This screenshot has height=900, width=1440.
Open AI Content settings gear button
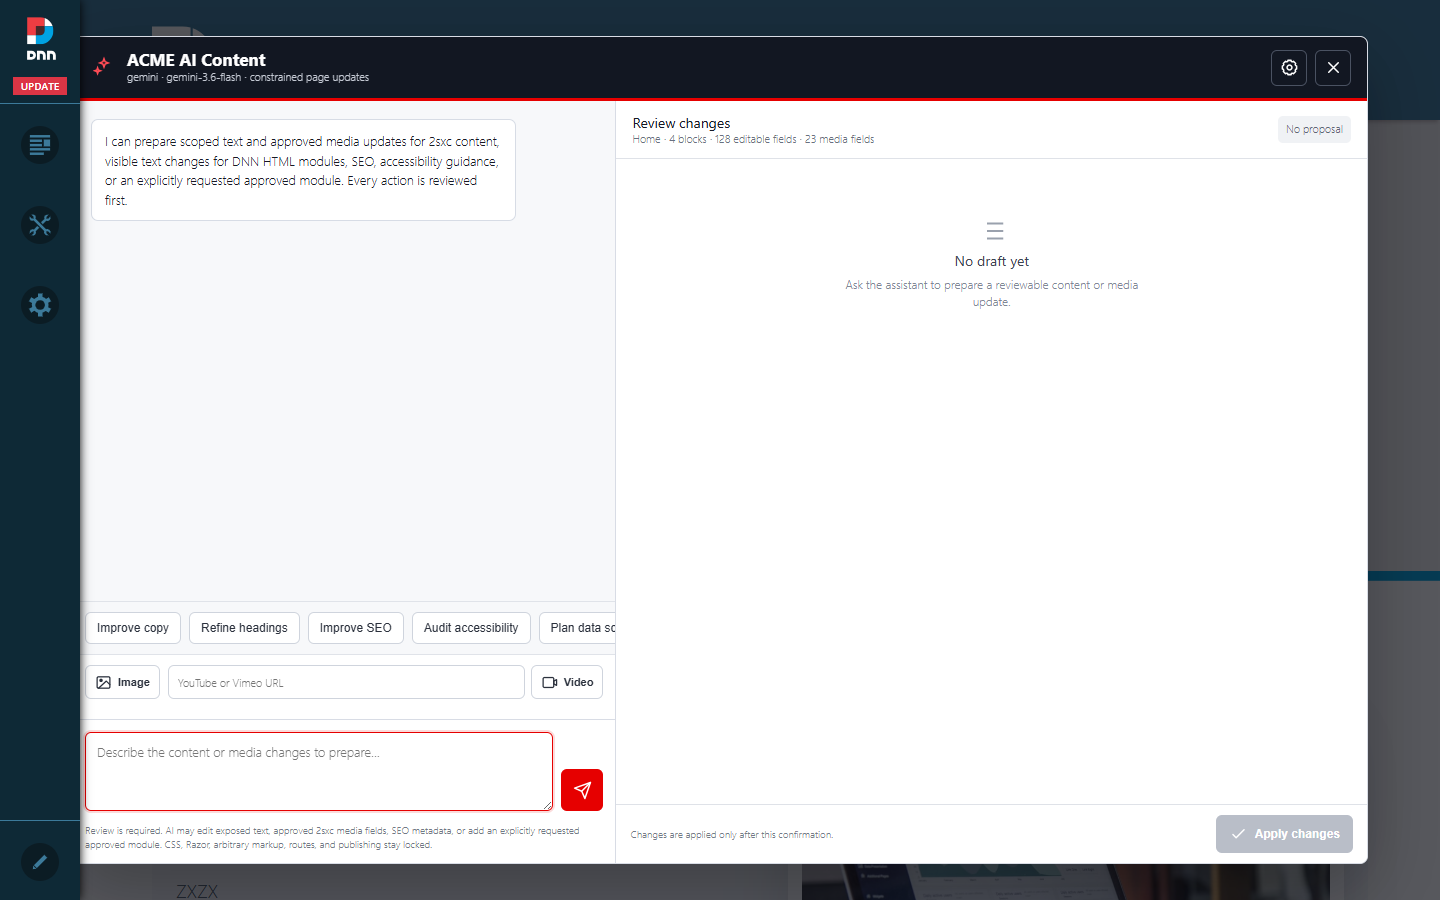(x=1289, y=68)
